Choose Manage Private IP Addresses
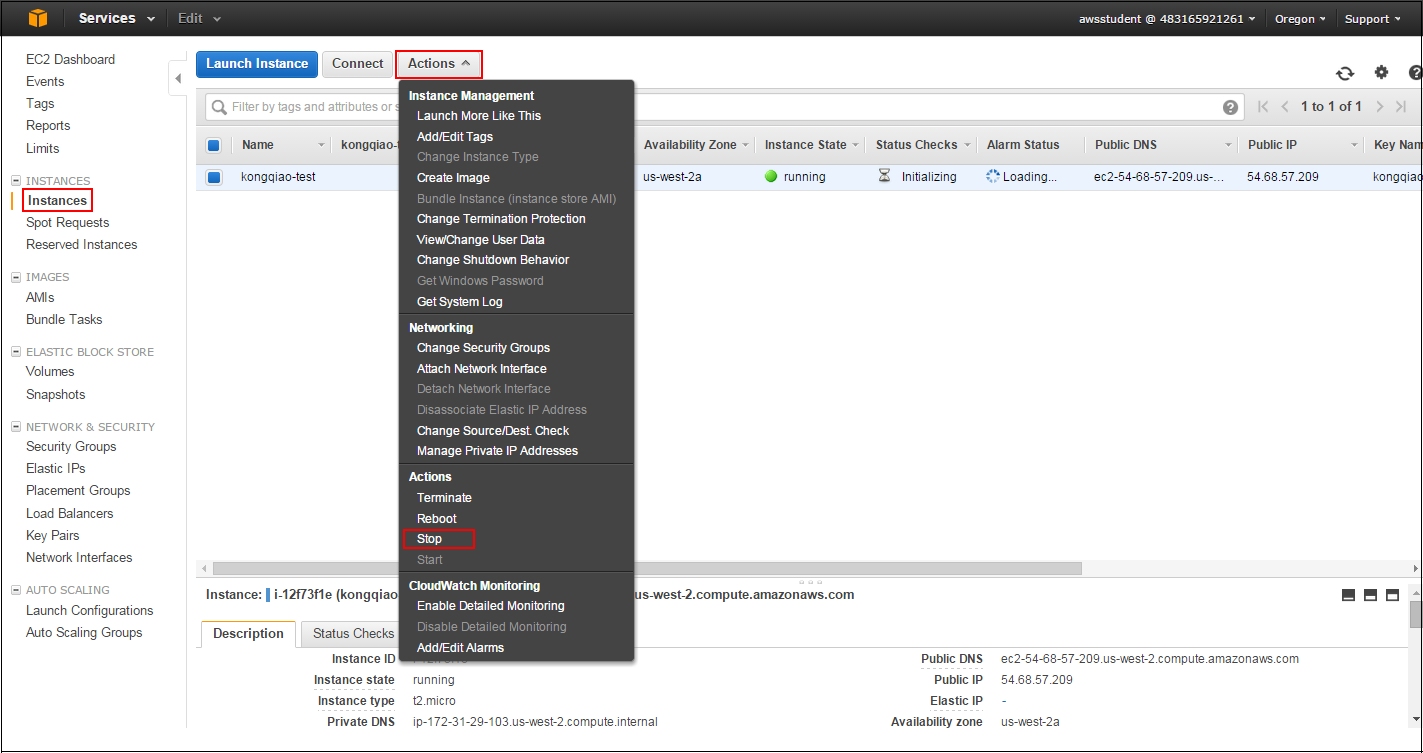The width and height of the screenshot is (1423, 753). tap(497, 451)
